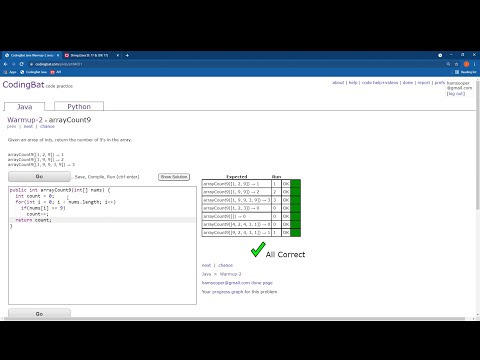Click result row arrayCount9([]) → 0
The height and width of the screenshot is (360, 480).
click(251, 216)
